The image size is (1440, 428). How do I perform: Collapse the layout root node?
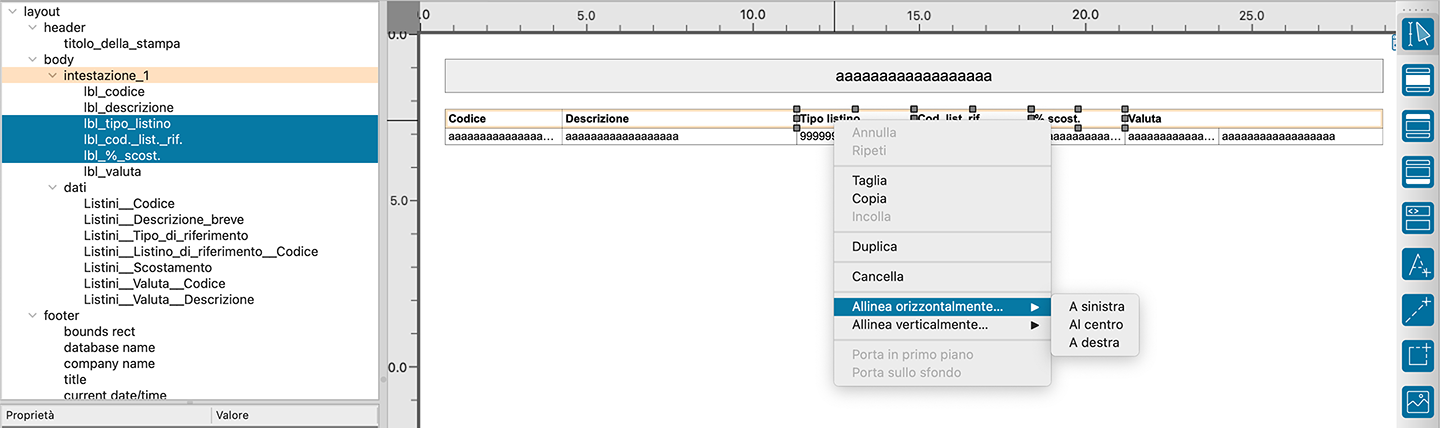pyautogui.click(x=12, y=12)
